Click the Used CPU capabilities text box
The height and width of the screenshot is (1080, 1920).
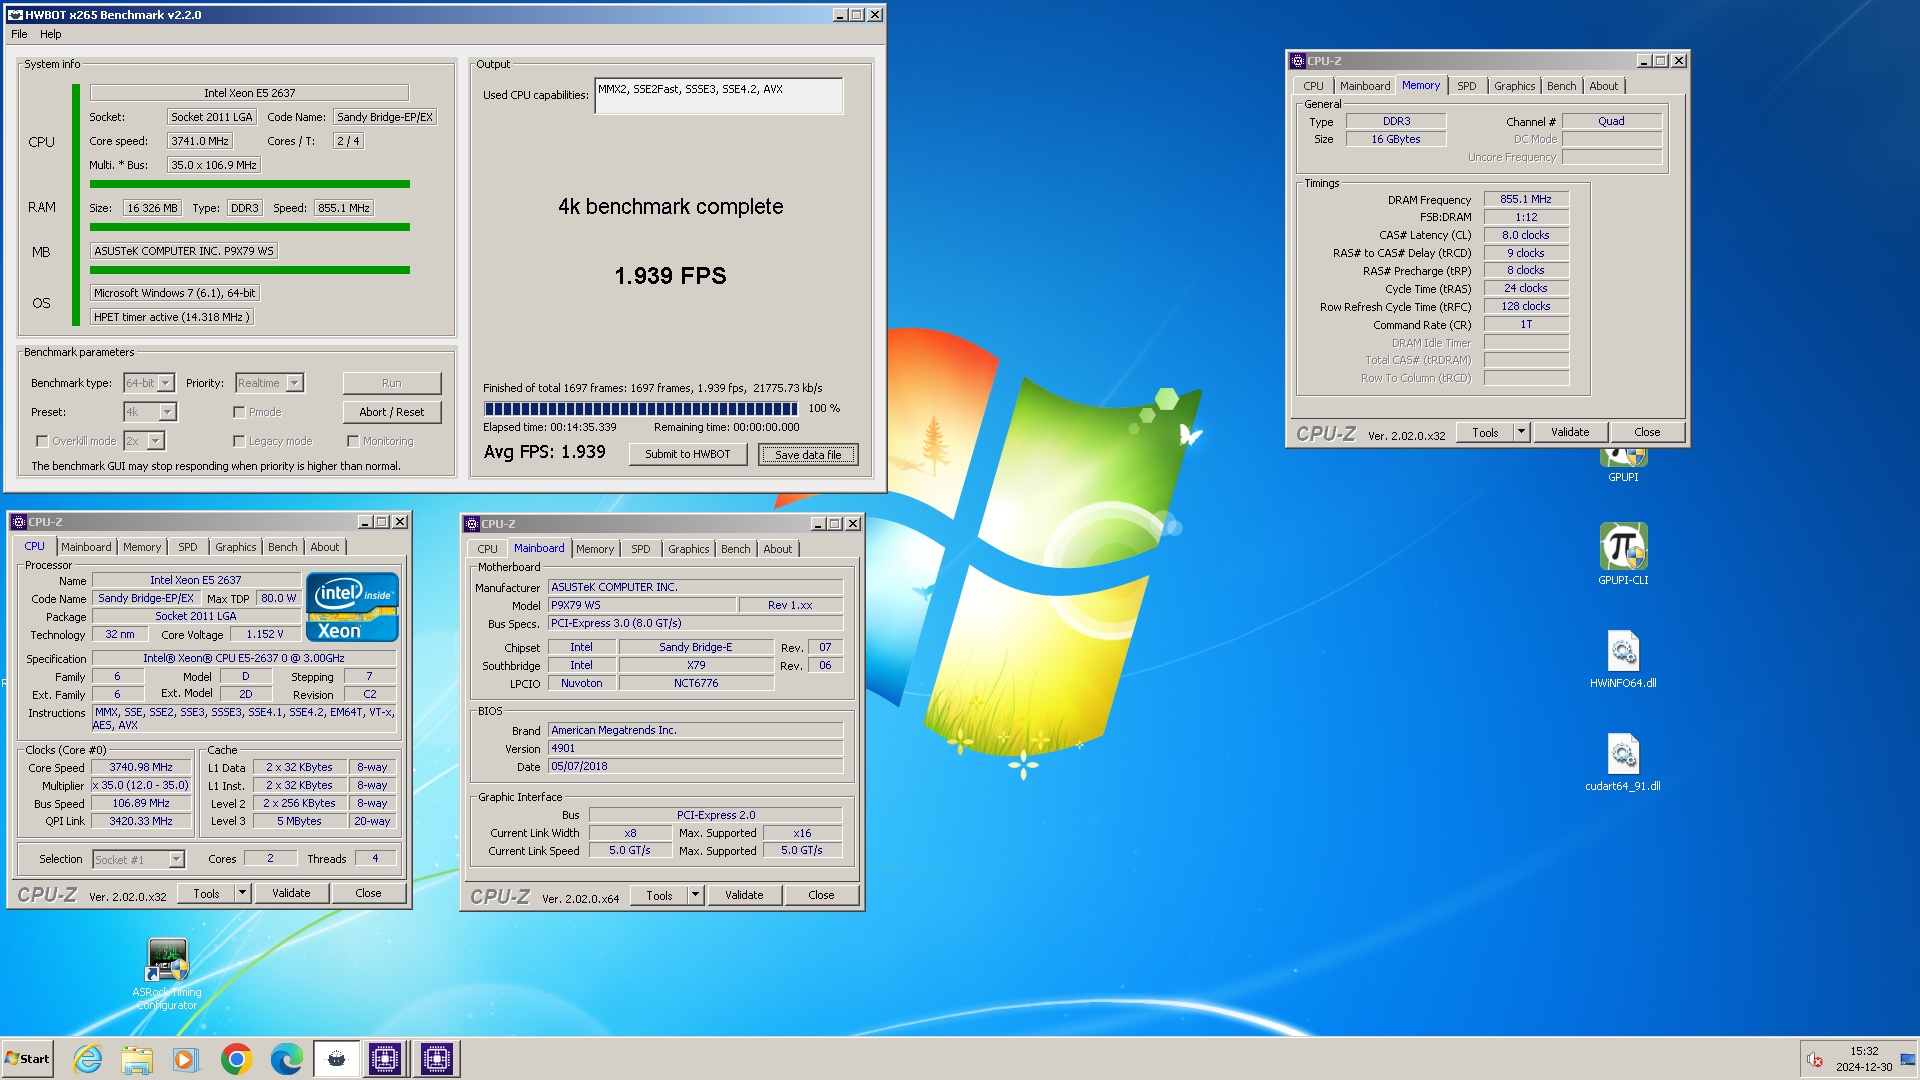coord(719,96)
